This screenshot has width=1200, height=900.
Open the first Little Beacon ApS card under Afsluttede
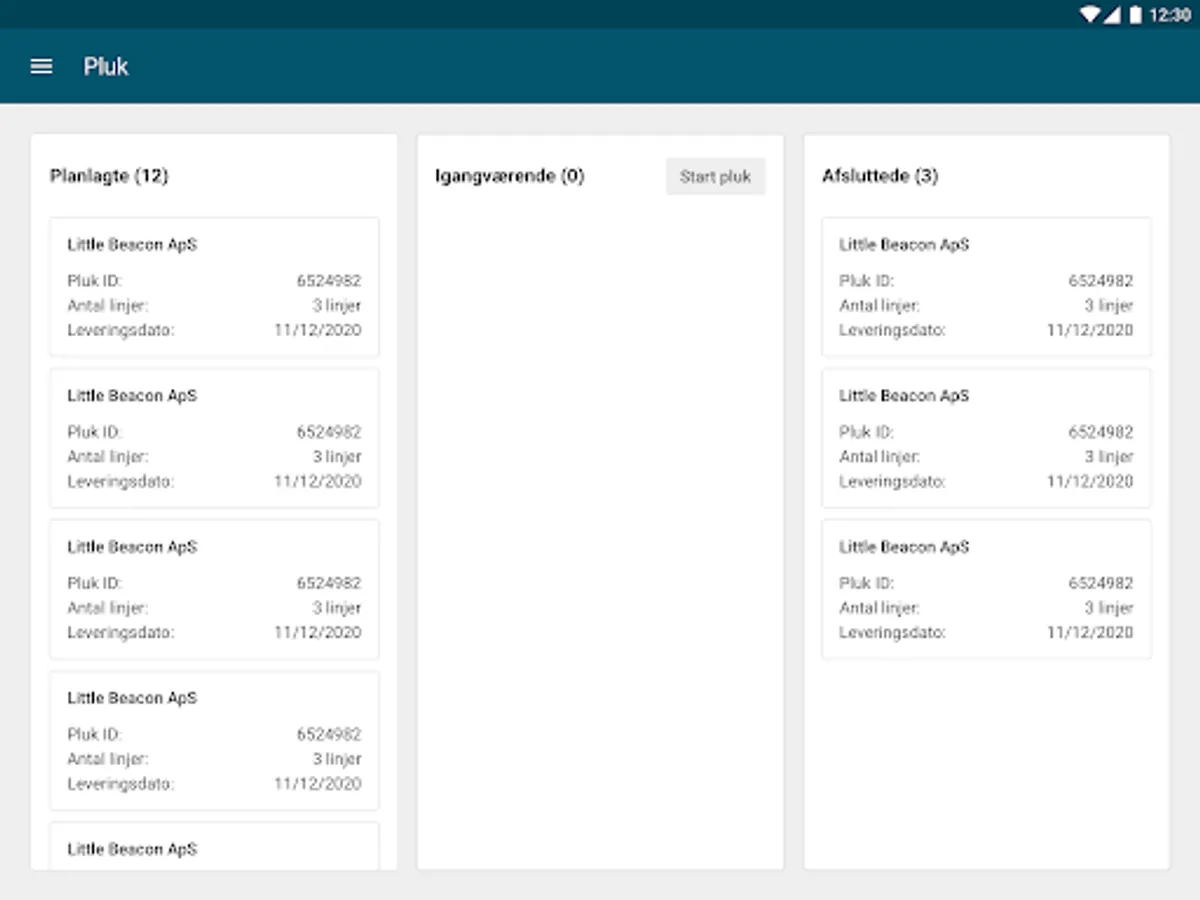coord(986,287)
